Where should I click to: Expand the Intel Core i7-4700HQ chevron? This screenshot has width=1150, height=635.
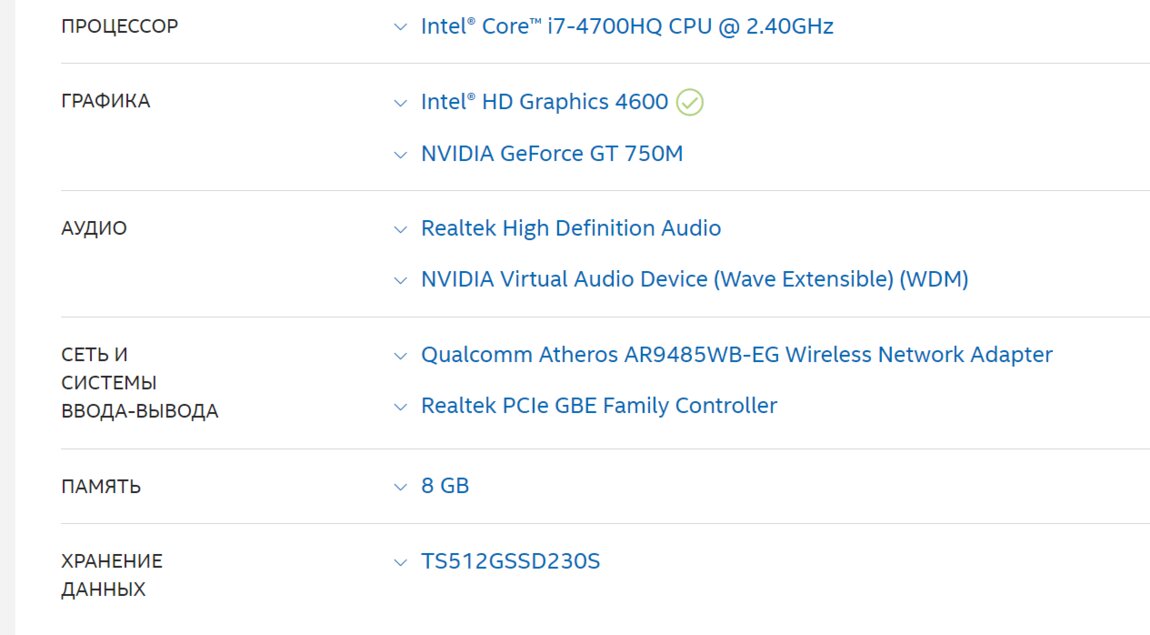(401, 27)
